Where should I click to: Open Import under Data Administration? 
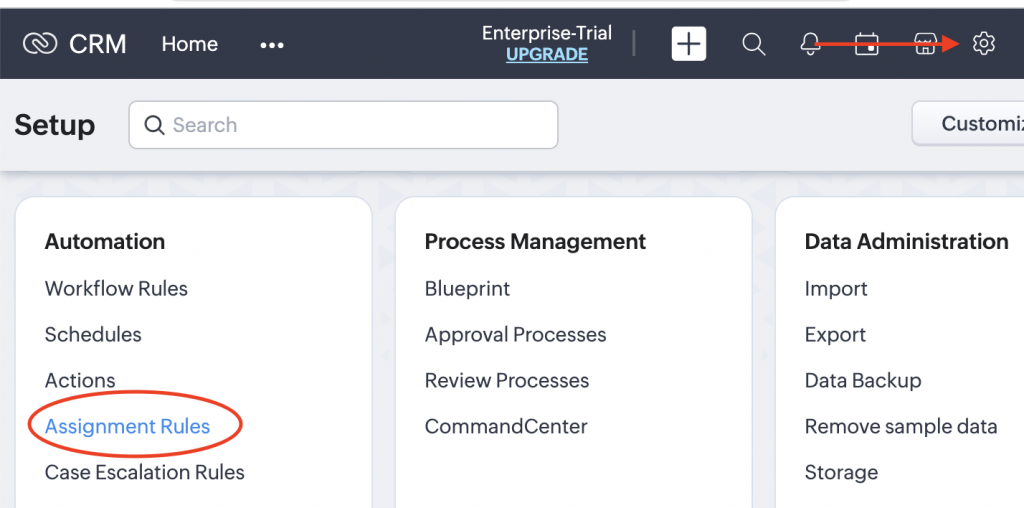tap(836, 289)
